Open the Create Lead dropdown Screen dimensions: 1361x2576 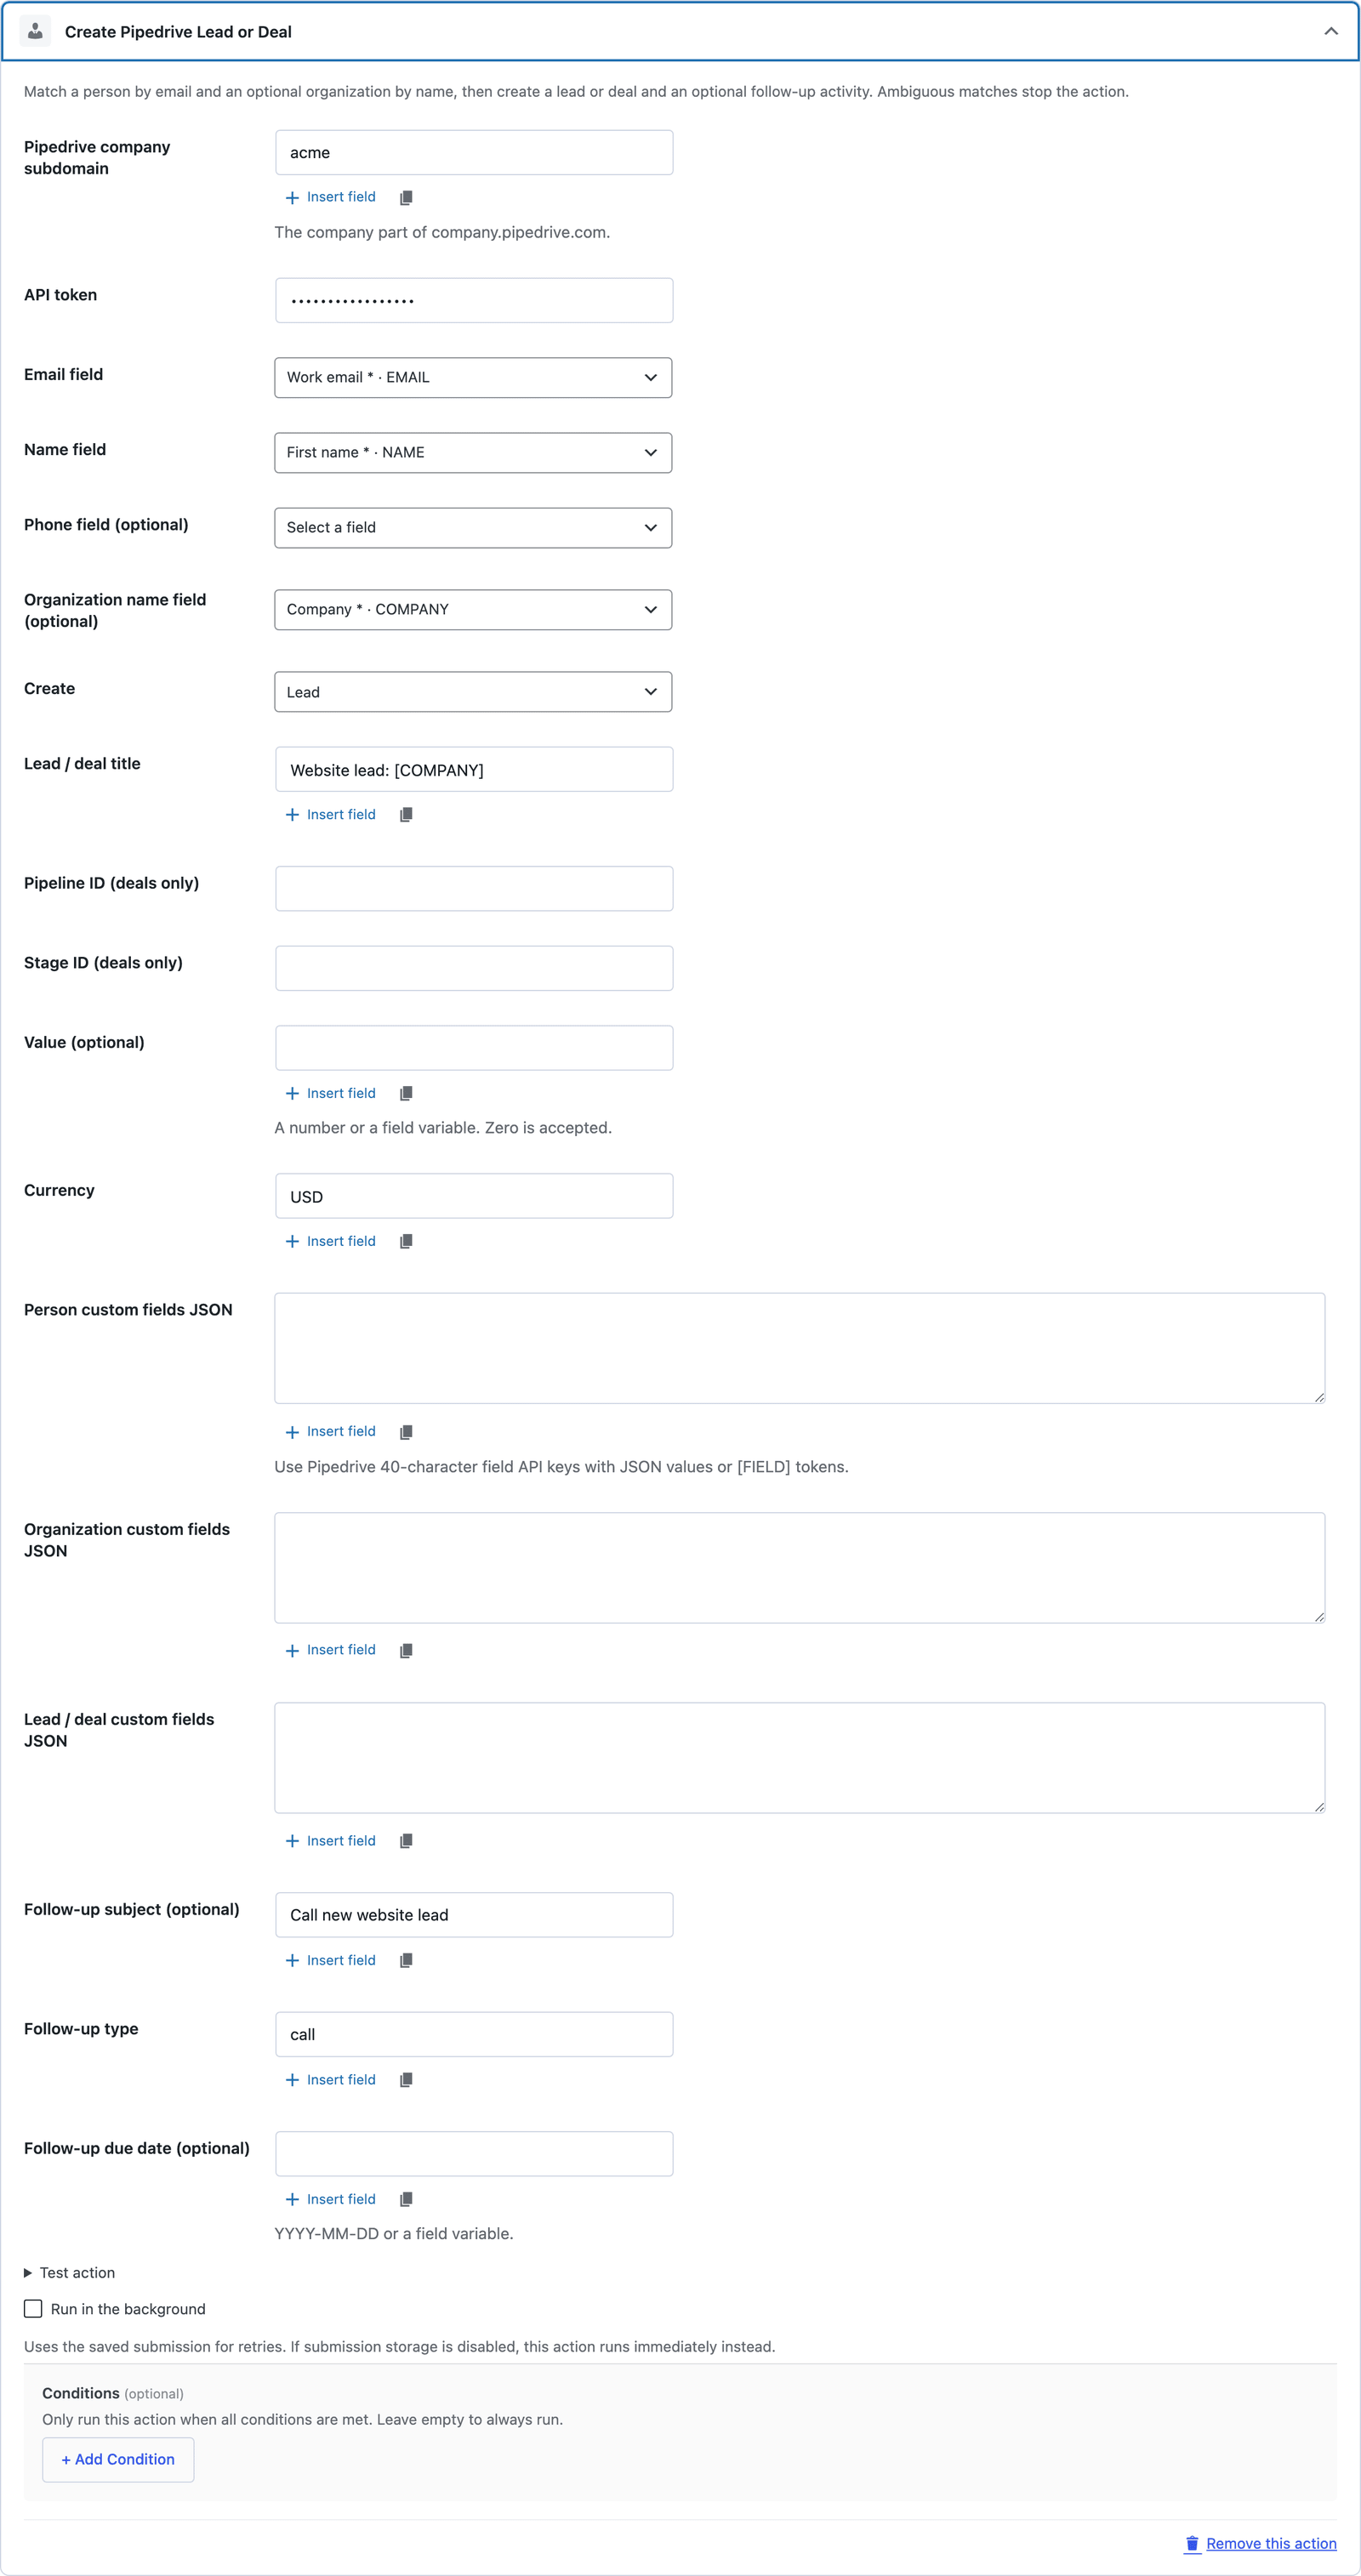(473, 691)
